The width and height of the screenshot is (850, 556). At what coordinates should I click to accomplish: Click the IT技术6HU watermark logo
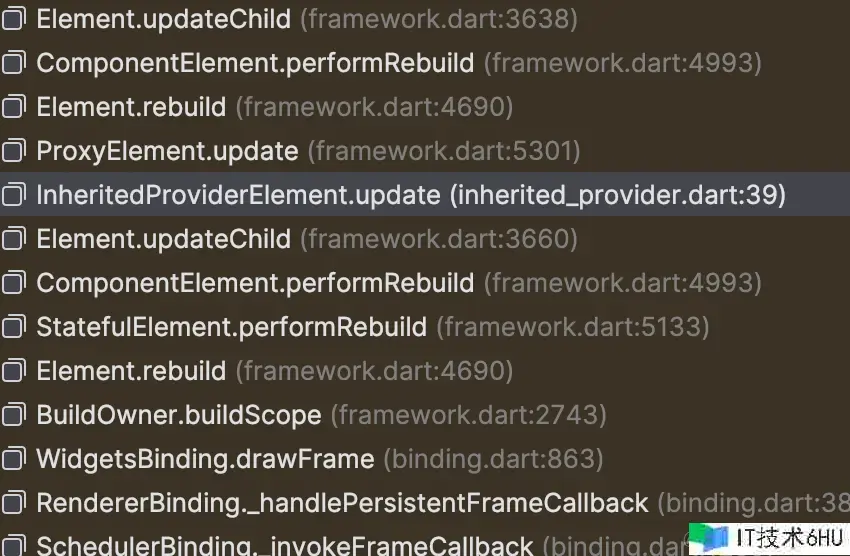point(772,536)
